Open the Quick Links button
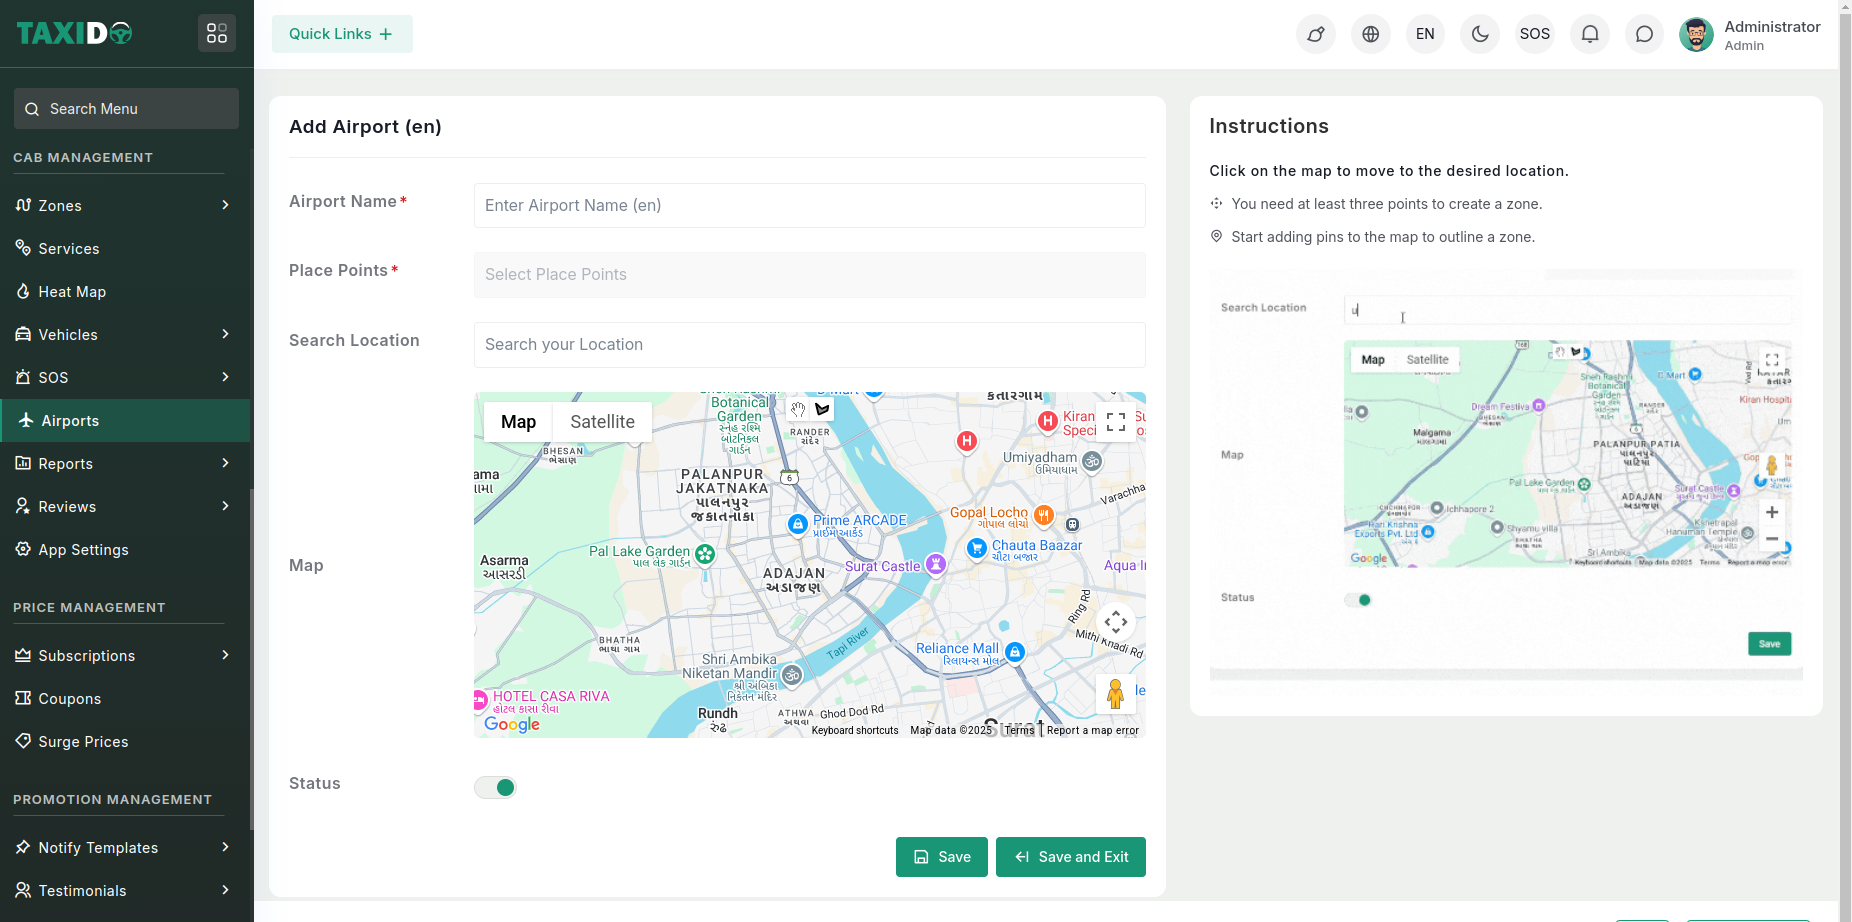The image size is (1852, 922). click(x=342, y=34)
